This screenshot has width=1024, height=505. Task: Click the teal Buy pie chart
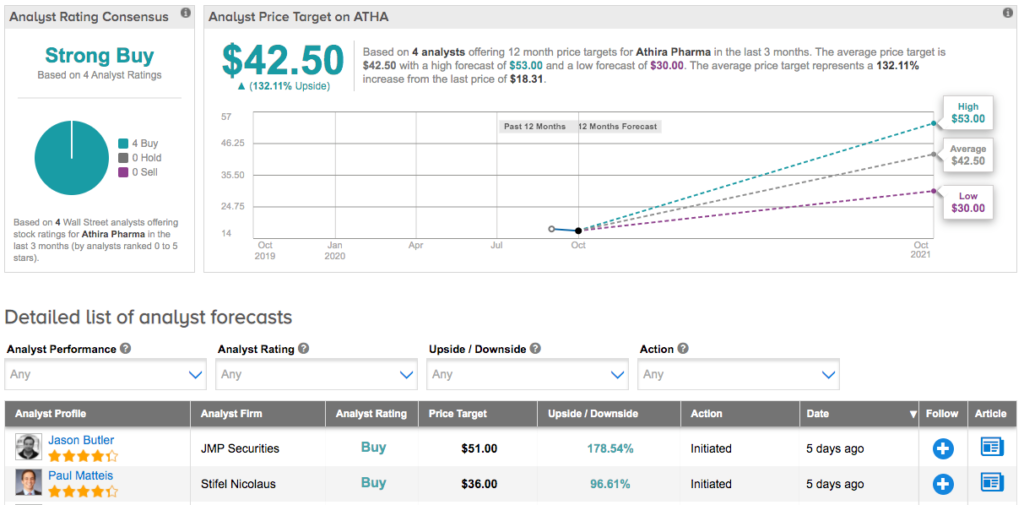(x=72, y=158)
